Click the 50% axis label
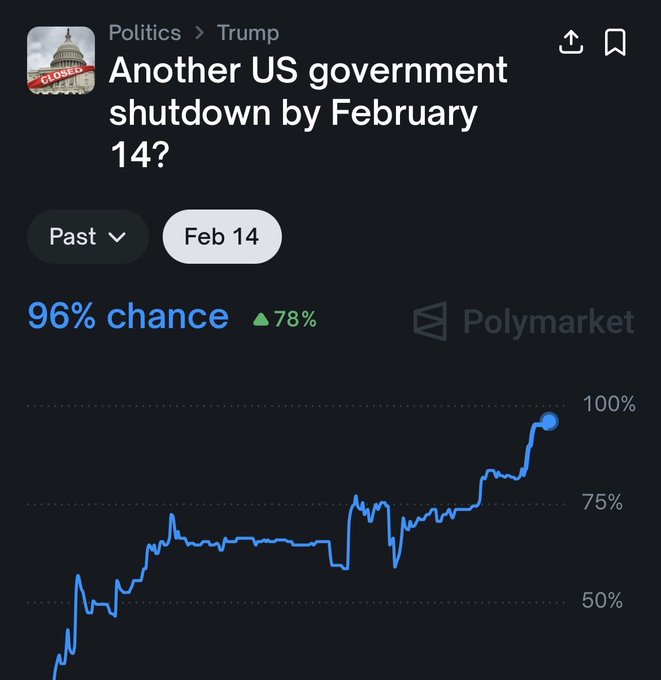 602,600
